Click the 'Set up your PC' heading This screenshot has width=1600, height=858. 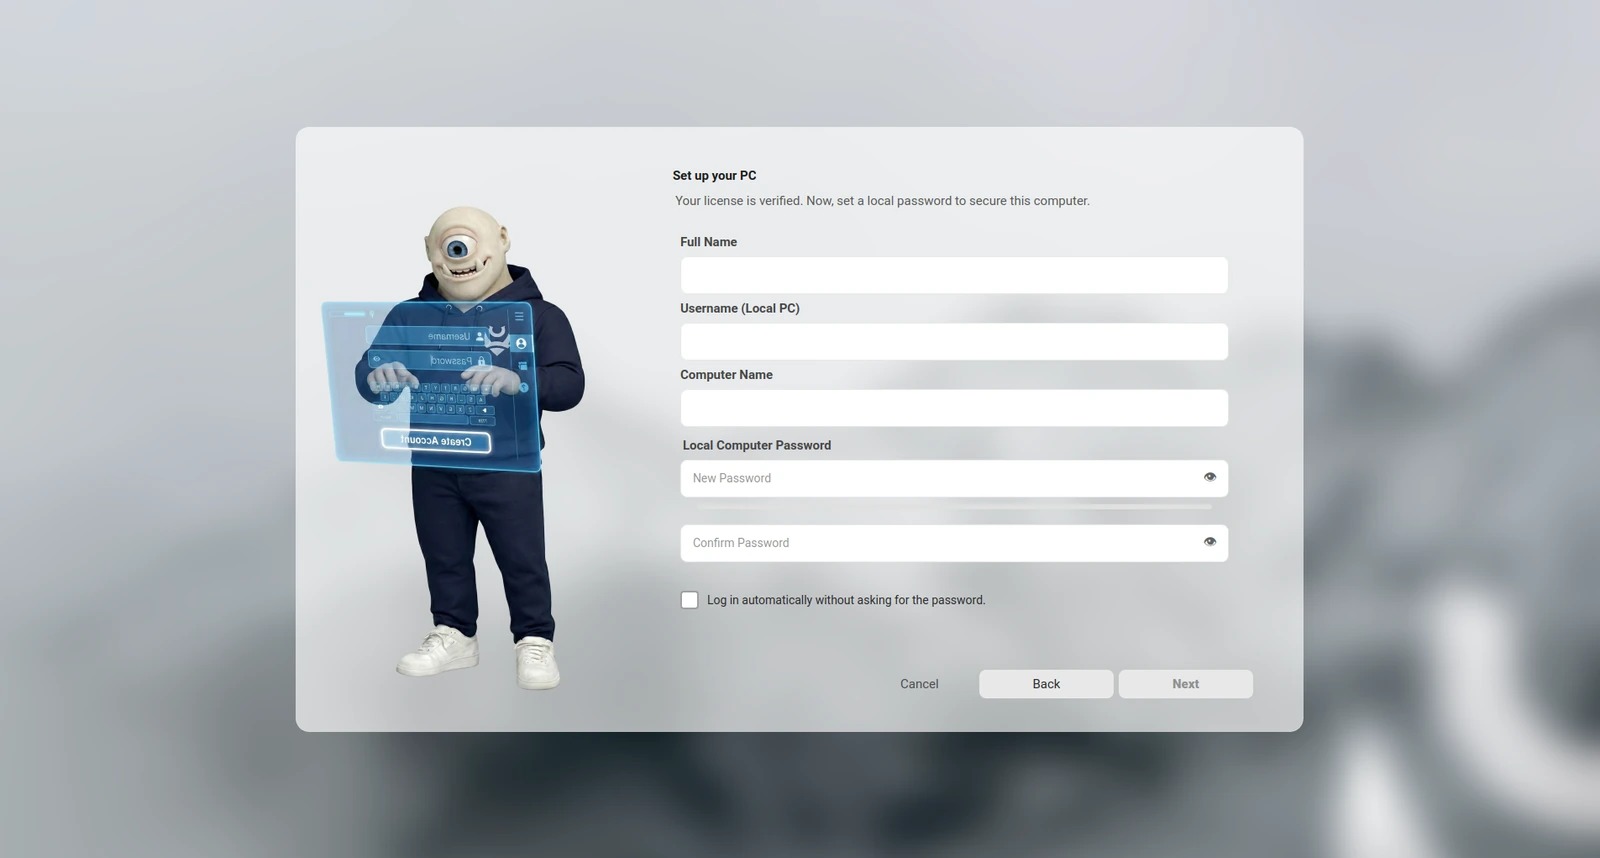[714, 175]
